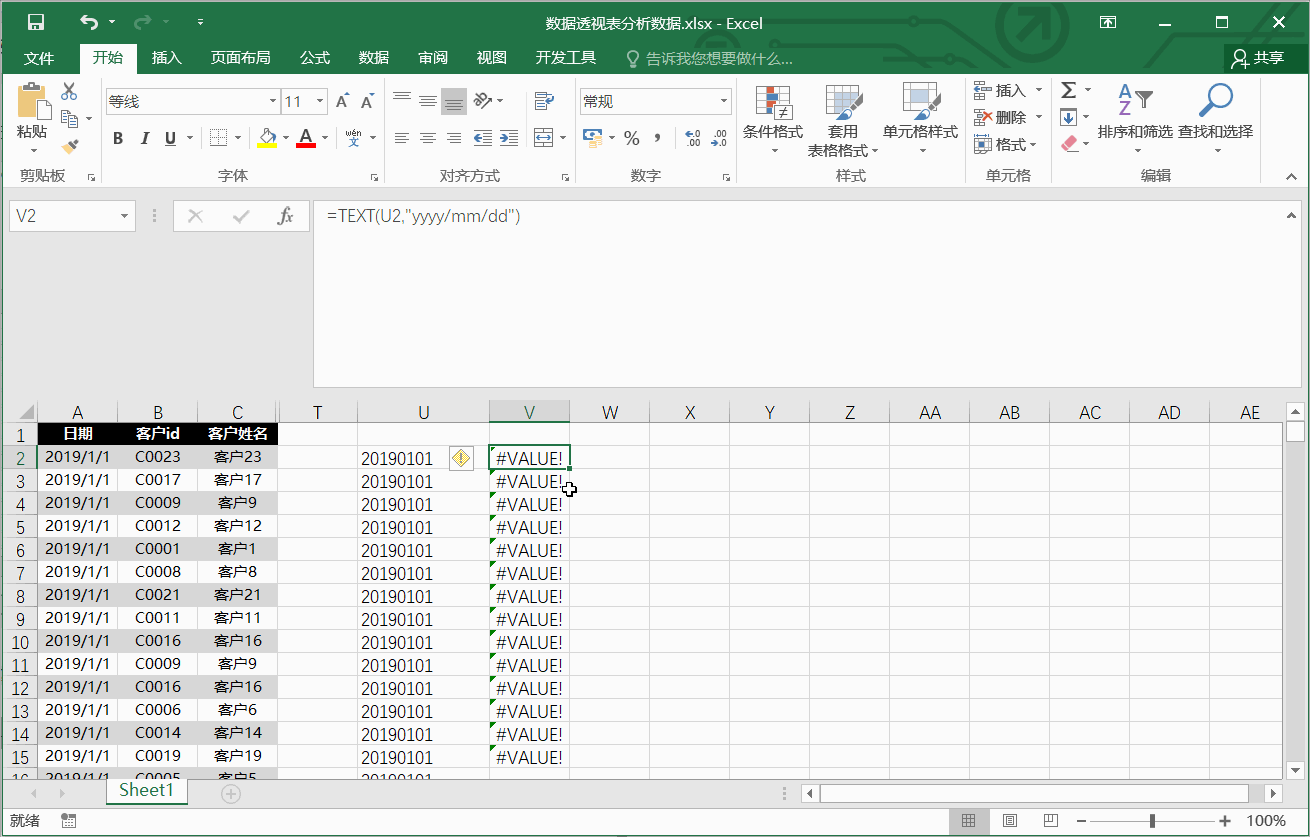Increase decimal places
This screenshot has width=1310, height=837.
tap(693, 138)
